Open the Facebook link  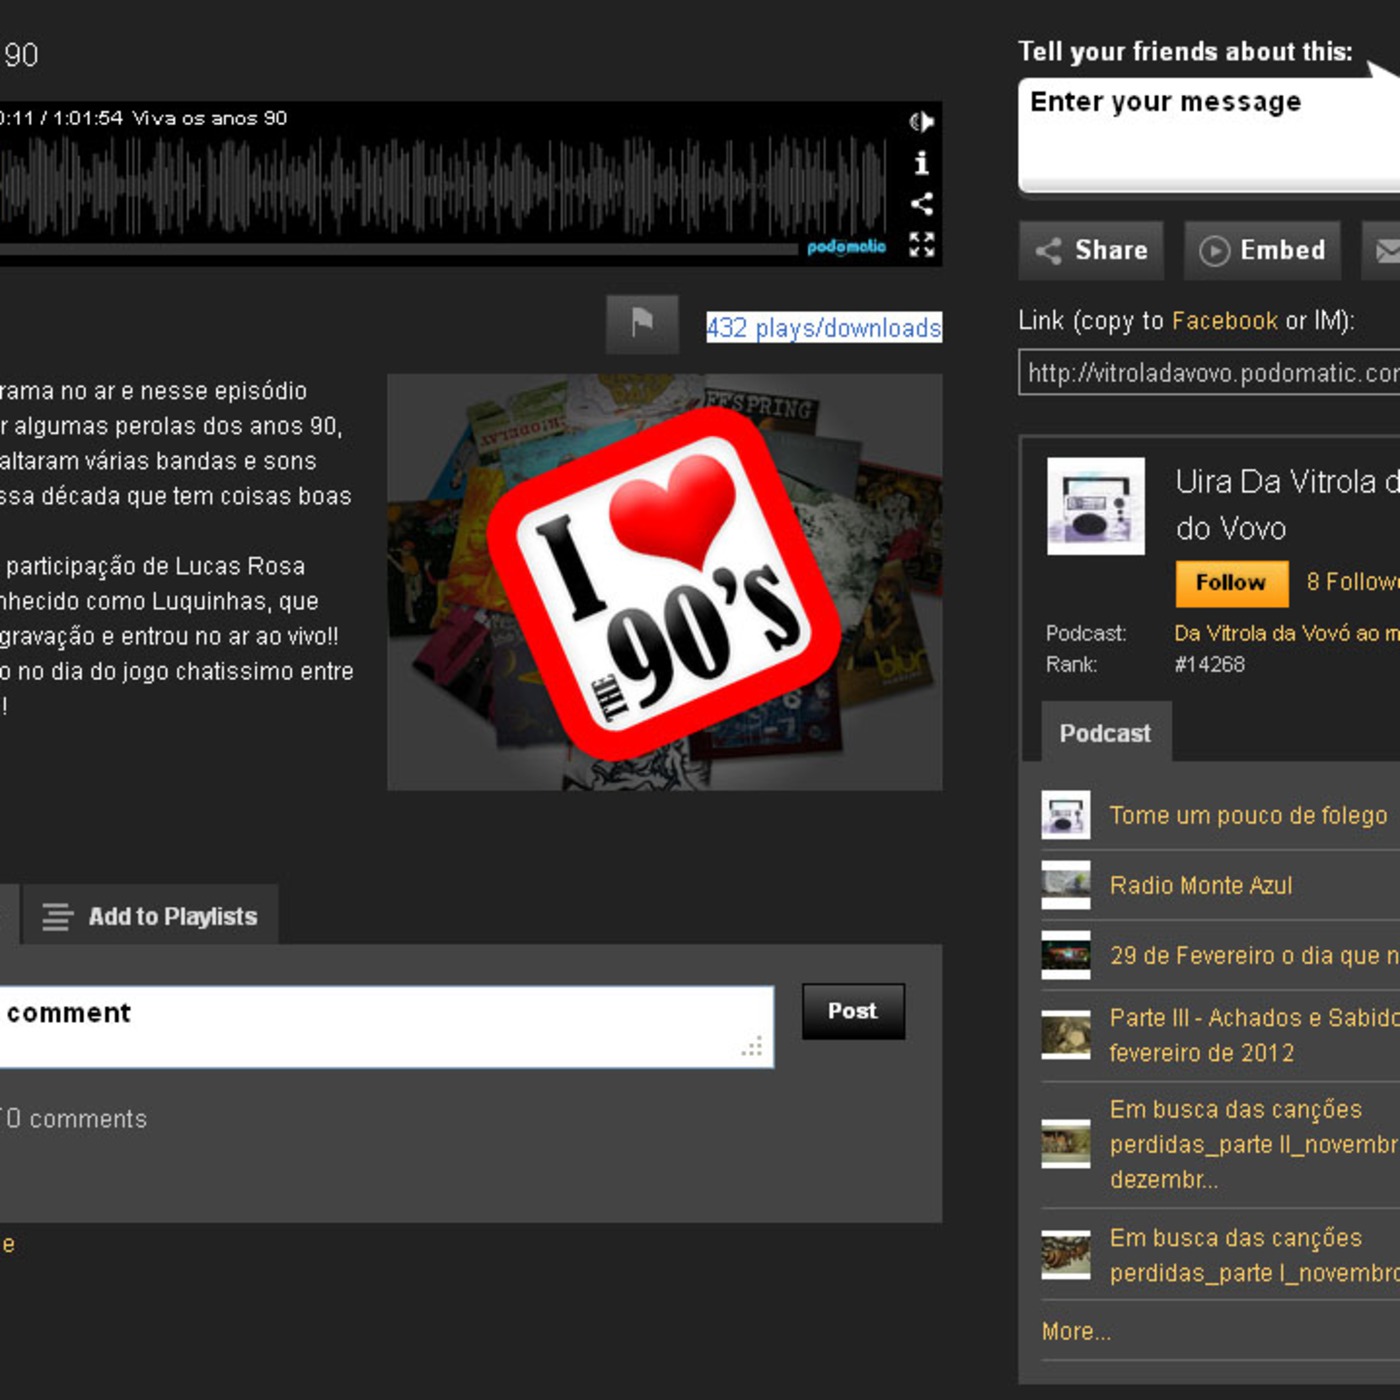pos(1224,321)
